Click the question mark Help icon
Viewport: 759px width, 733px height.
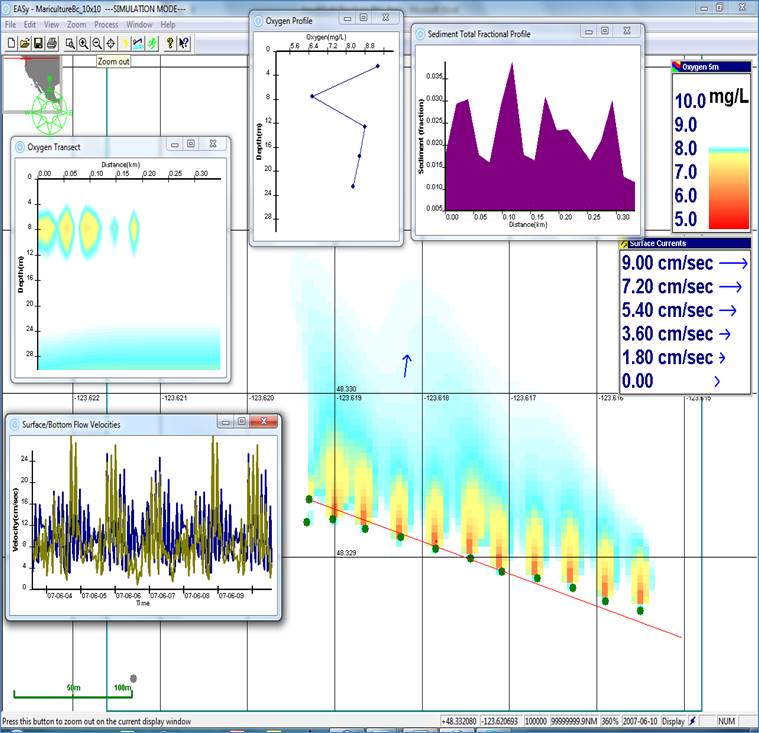(x=171, y=43)
